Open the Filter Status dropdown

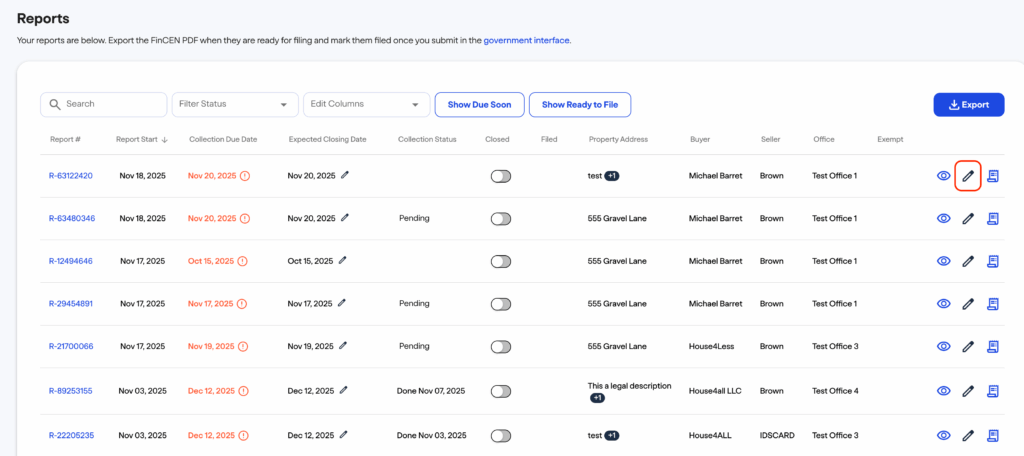[235, 104]
